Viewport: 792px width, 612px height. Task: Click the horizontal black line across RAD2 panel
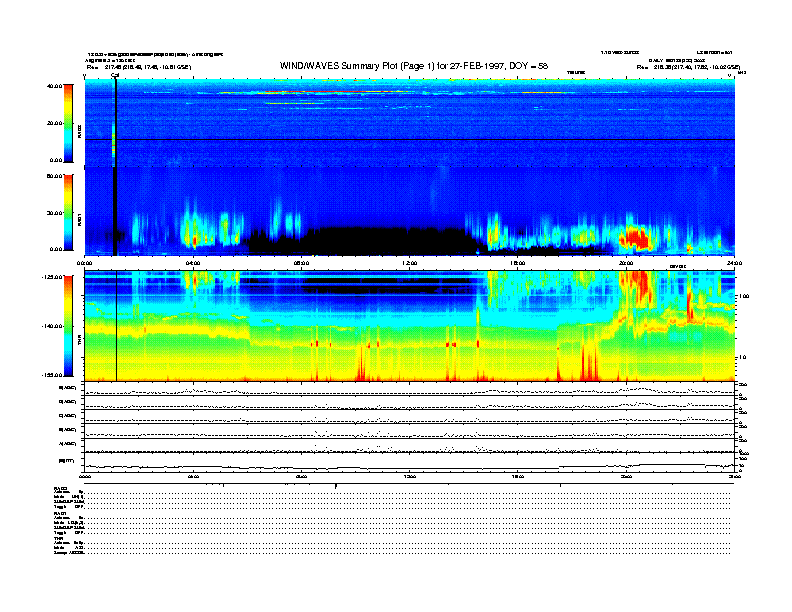tap(409, 139)
